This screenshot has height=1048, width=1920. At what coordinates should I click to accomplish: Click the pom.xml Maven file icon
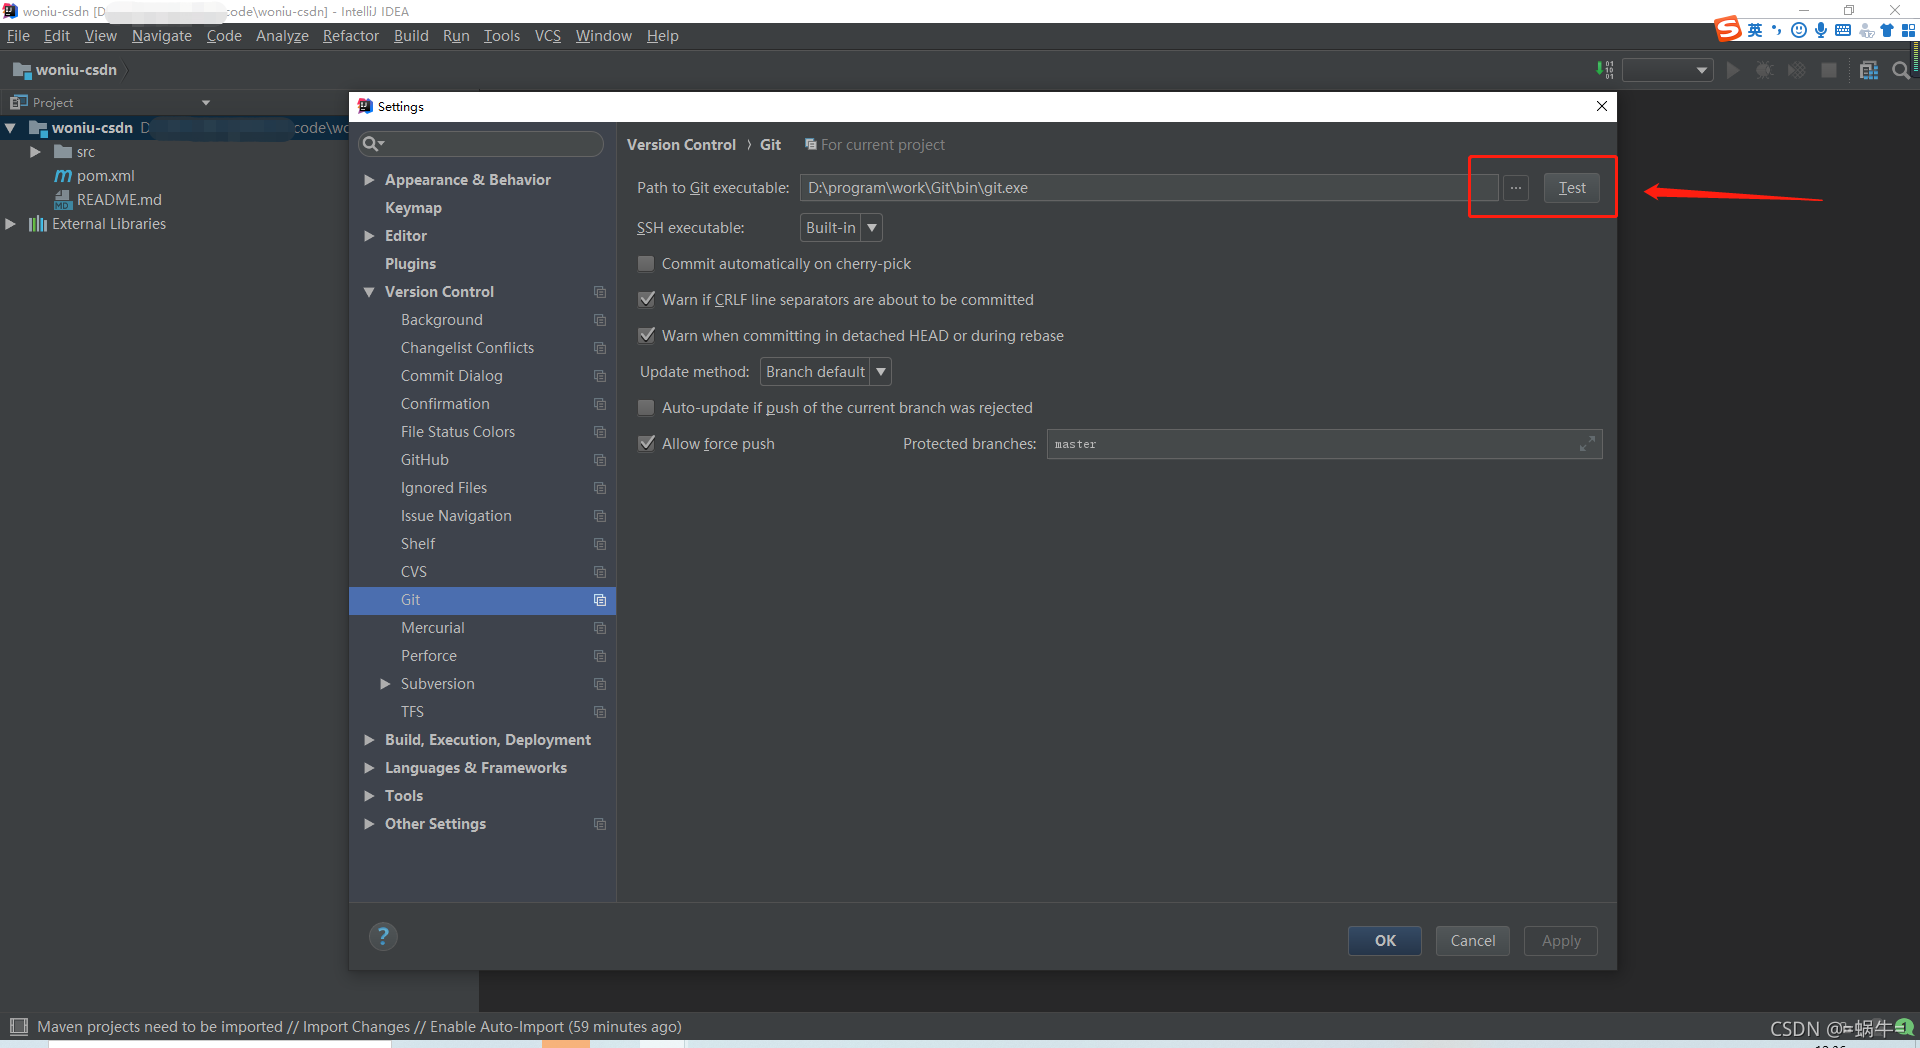tap(63, 176)
